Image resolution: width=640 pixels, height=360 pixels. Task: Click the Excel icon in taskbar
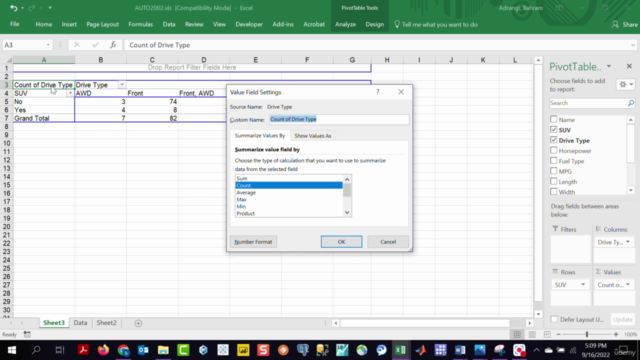(400, 350)
